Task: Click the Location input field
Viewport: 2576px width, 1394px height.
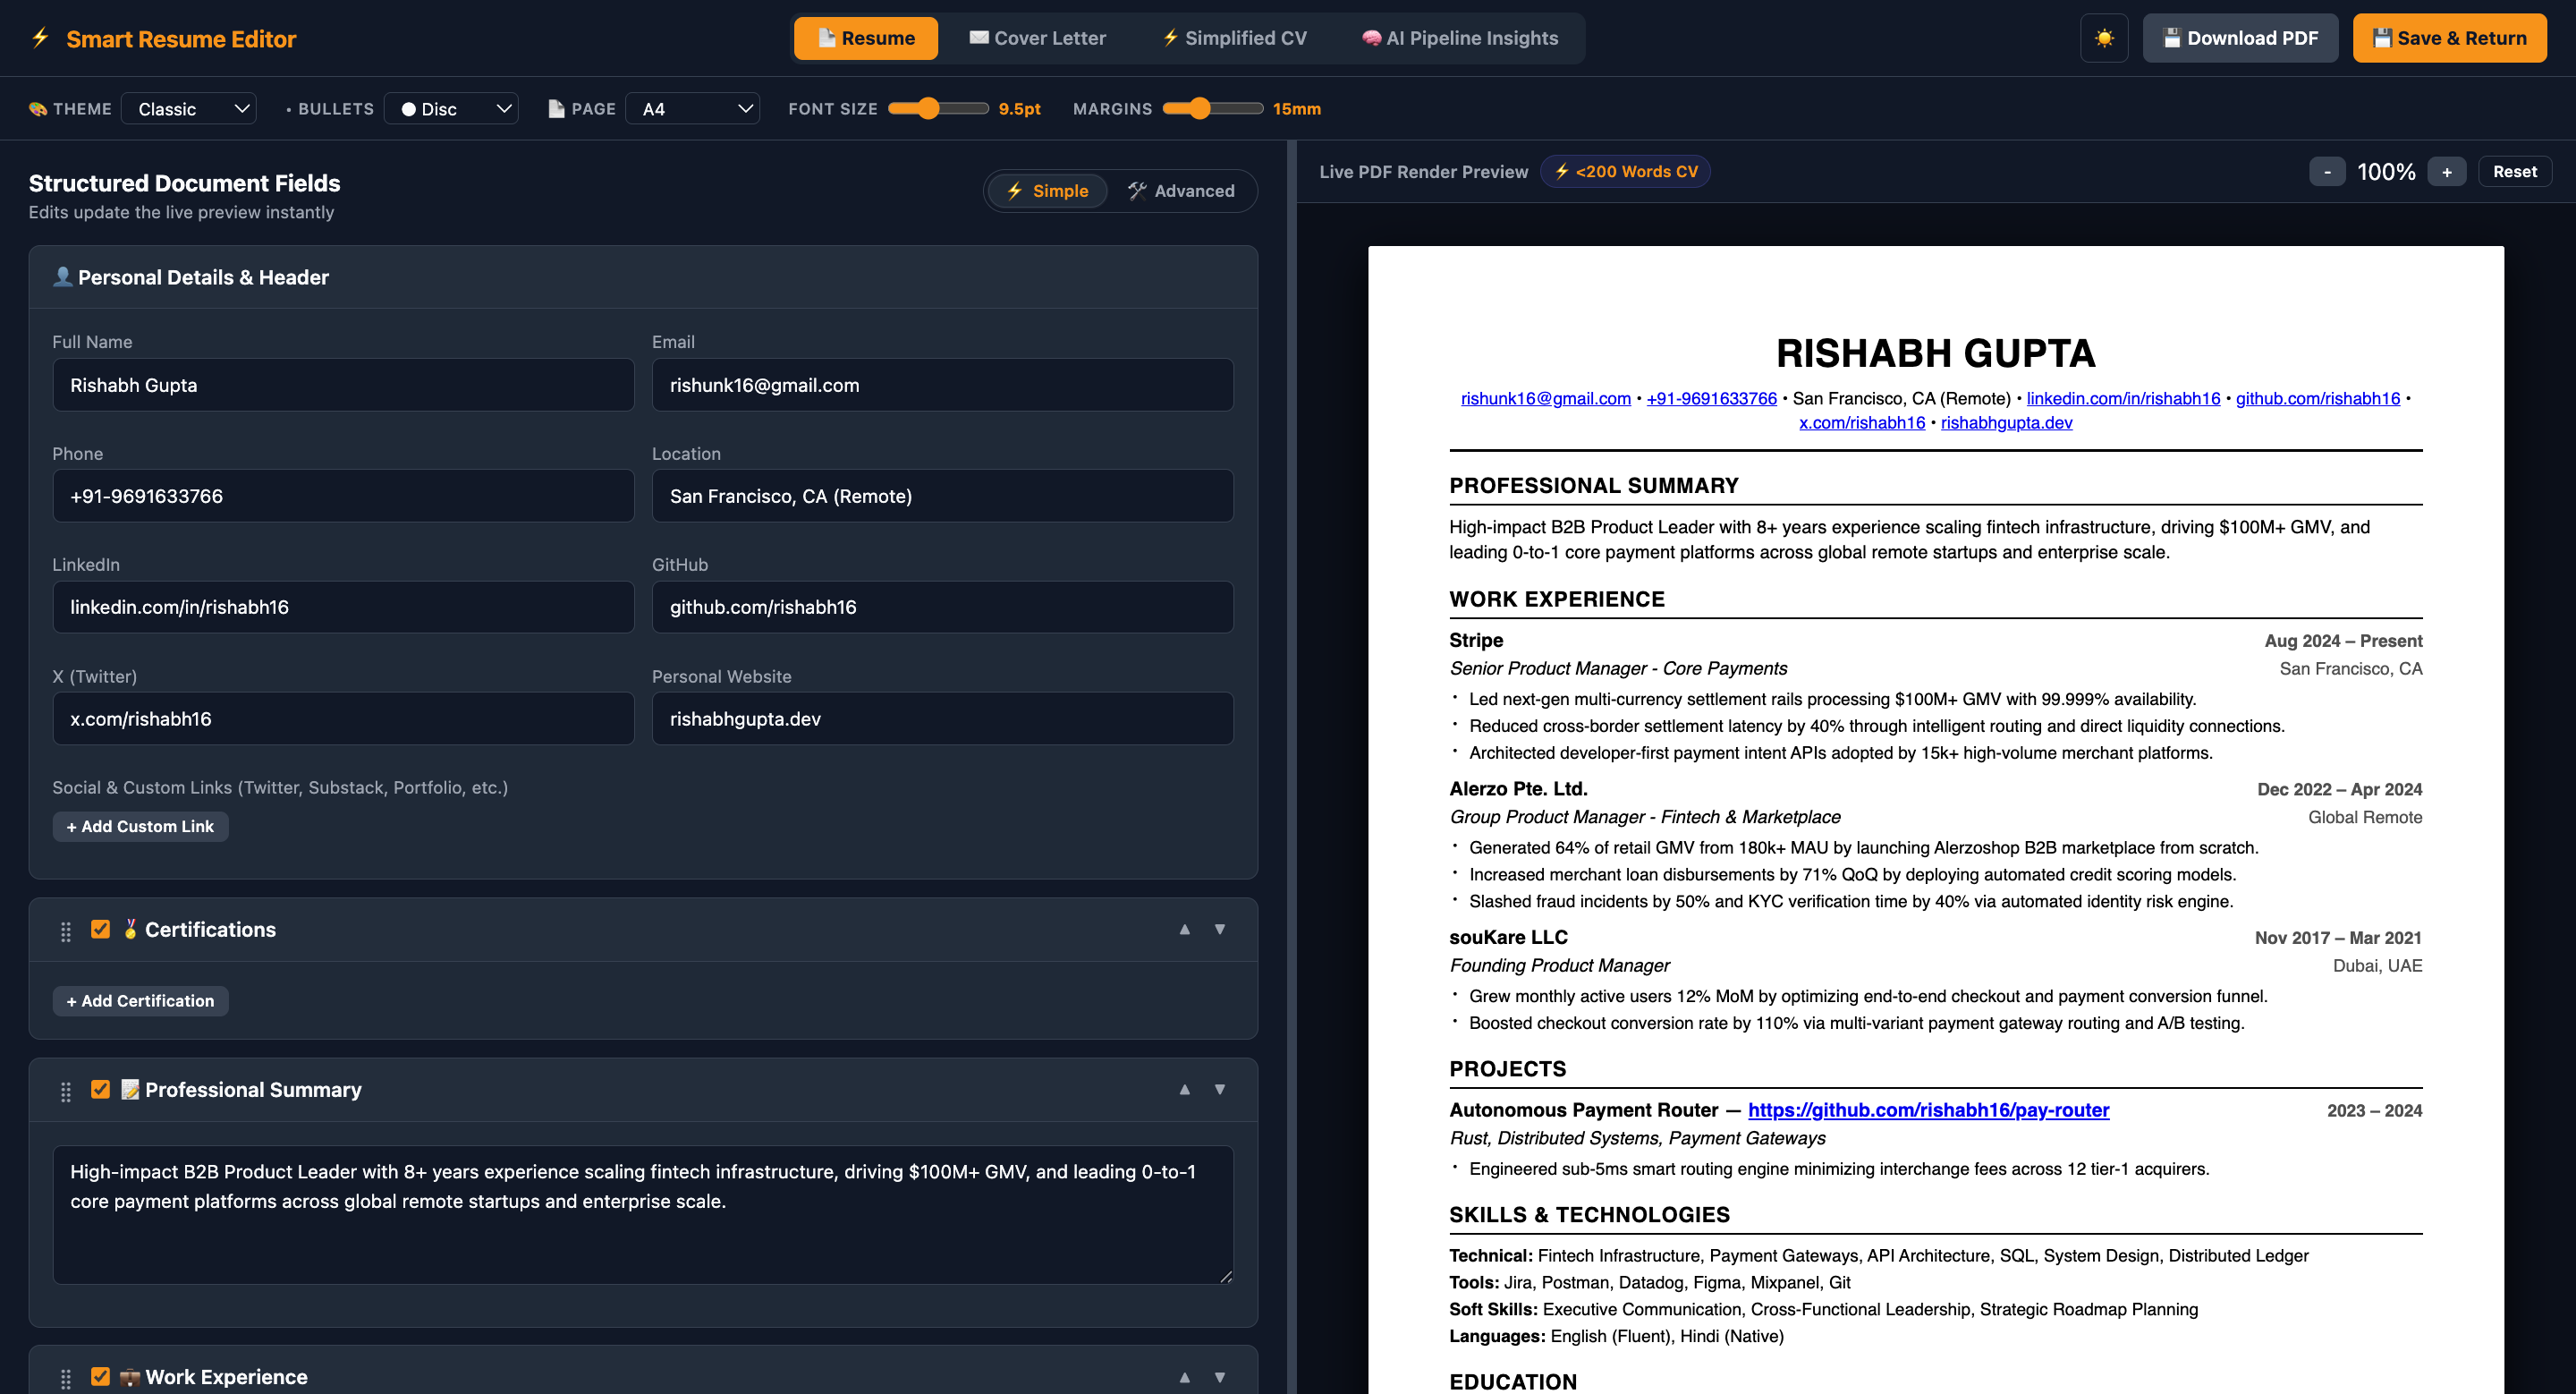Action: click(942, 496)
